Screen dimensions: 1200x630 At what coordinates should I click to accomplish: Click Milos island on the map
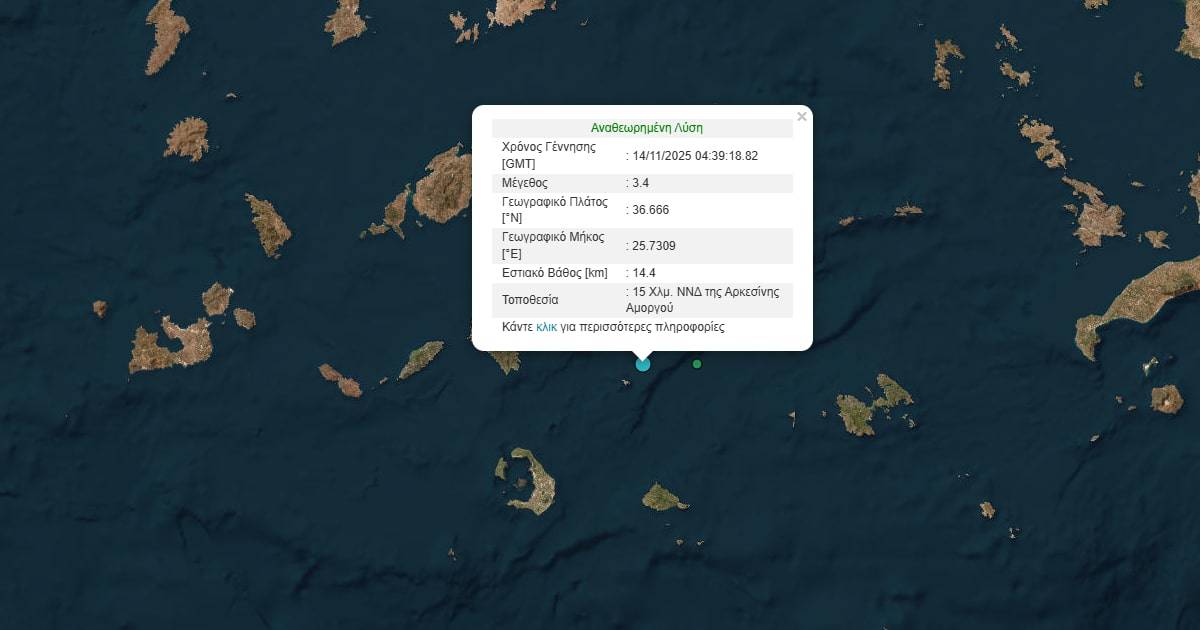click(170, 345)
